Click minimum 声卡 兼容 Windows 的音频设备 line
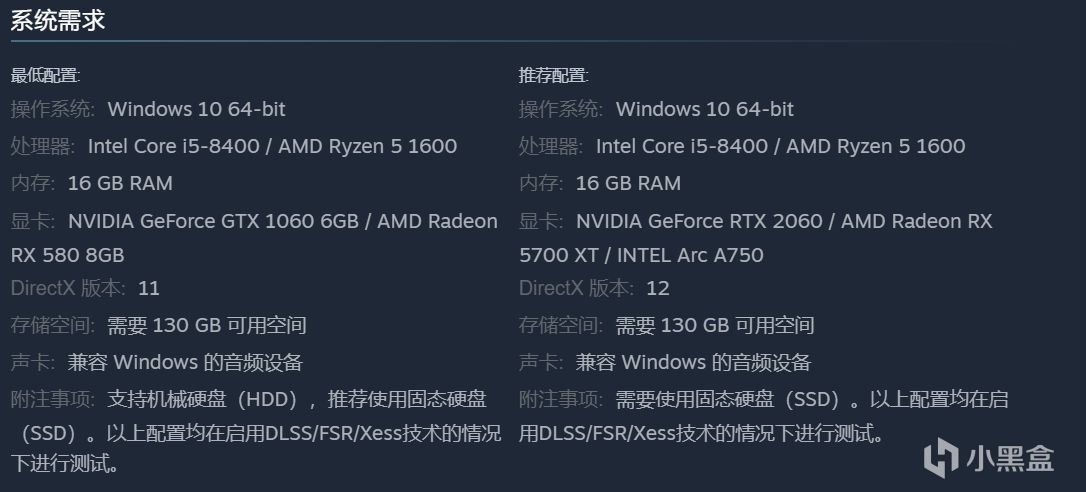Viewport: 1086px width, 492px height. click(x=157, y=362)
